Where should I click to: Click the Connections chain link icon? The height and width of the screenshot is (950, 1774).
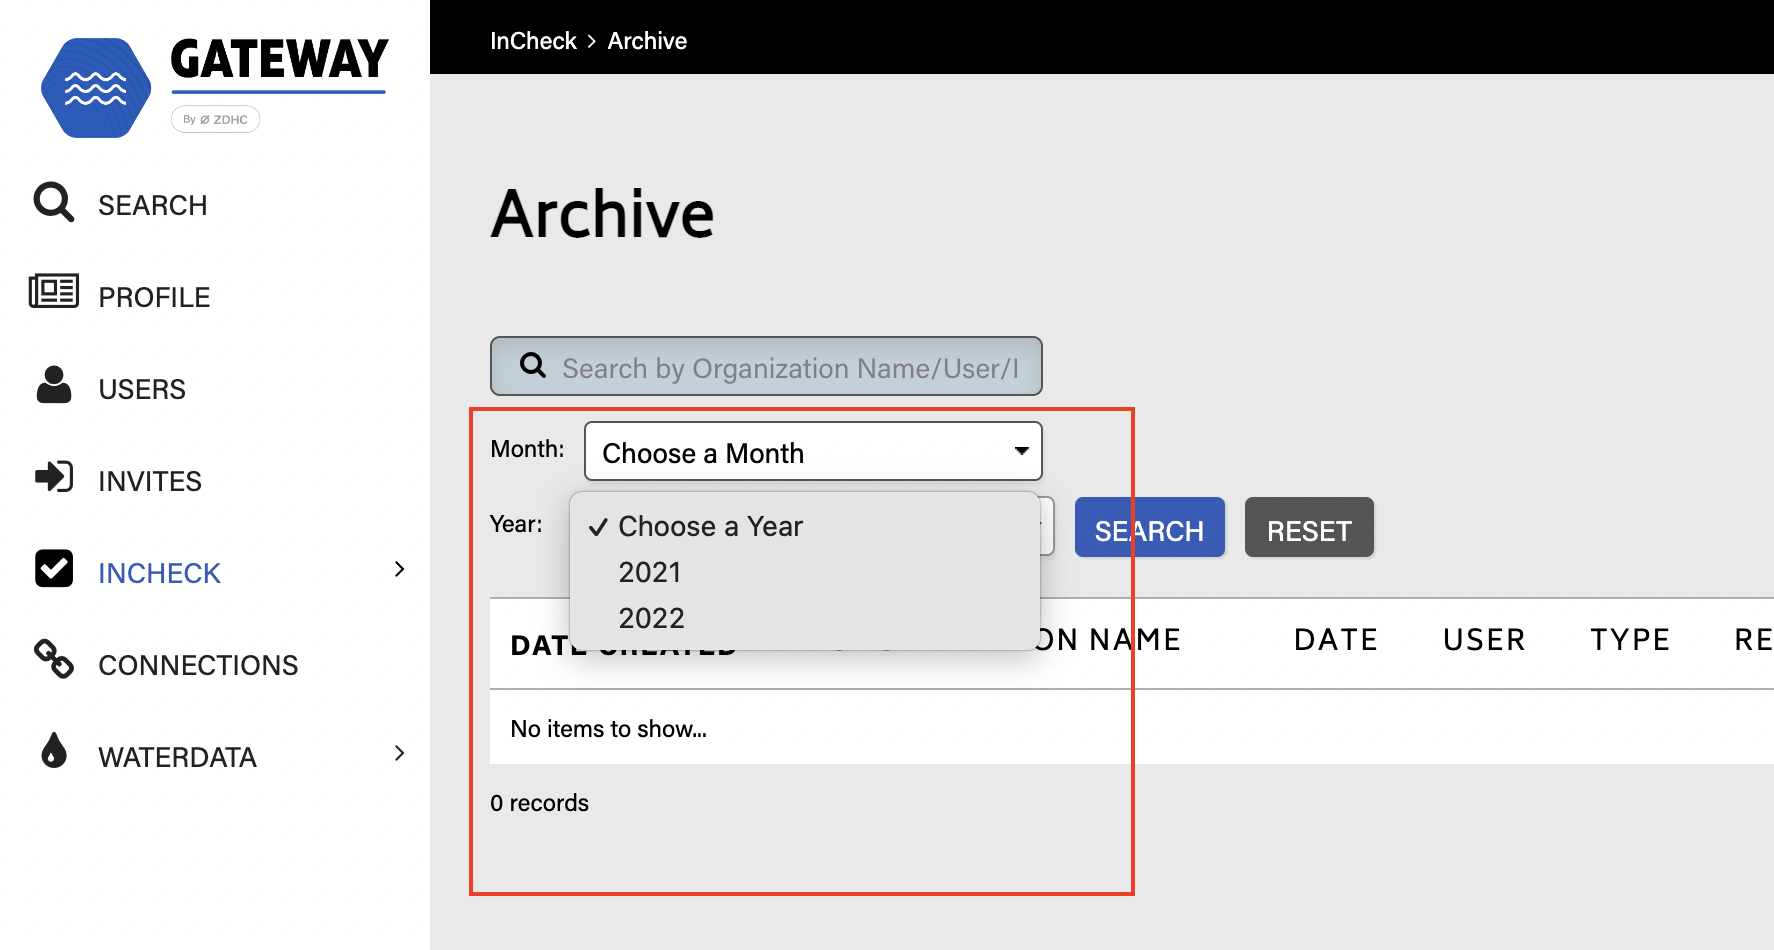54,659
